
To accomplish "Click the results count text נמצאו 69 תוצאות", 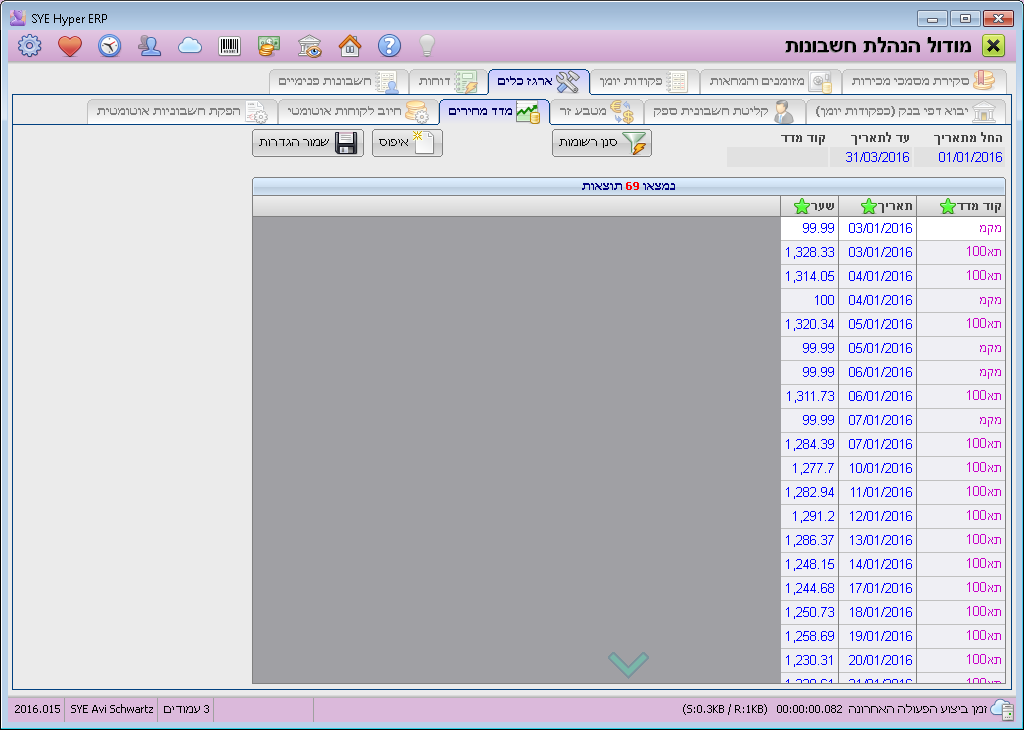I will point(628,186).
